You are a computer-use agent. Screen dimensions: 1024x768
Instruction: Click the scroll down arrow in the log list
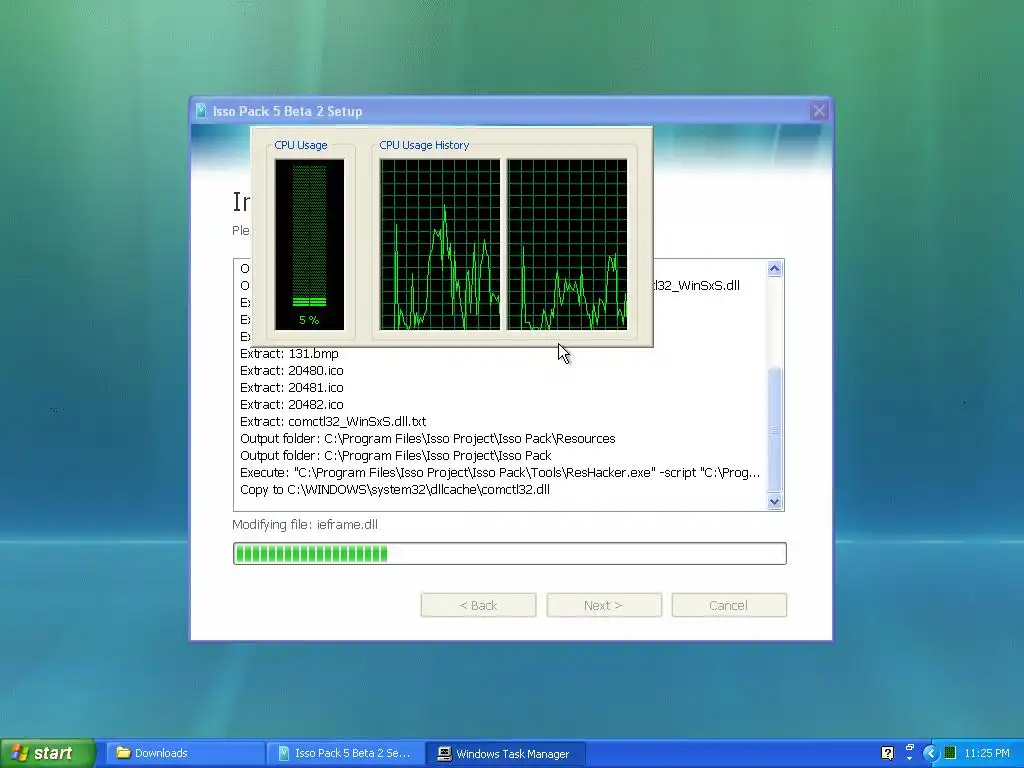(x=775, y=502)
